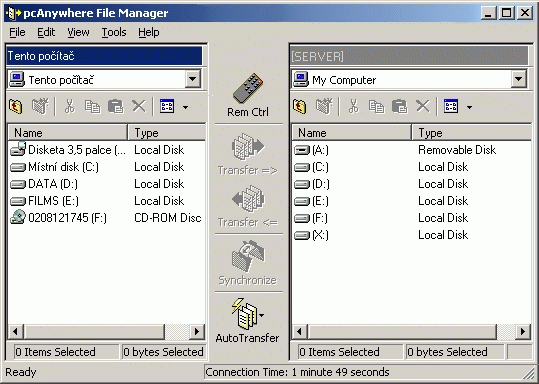Click Cut scissors icon in left pane
Image resolution: width=539 pixels, height=384 pixels.
70,106
